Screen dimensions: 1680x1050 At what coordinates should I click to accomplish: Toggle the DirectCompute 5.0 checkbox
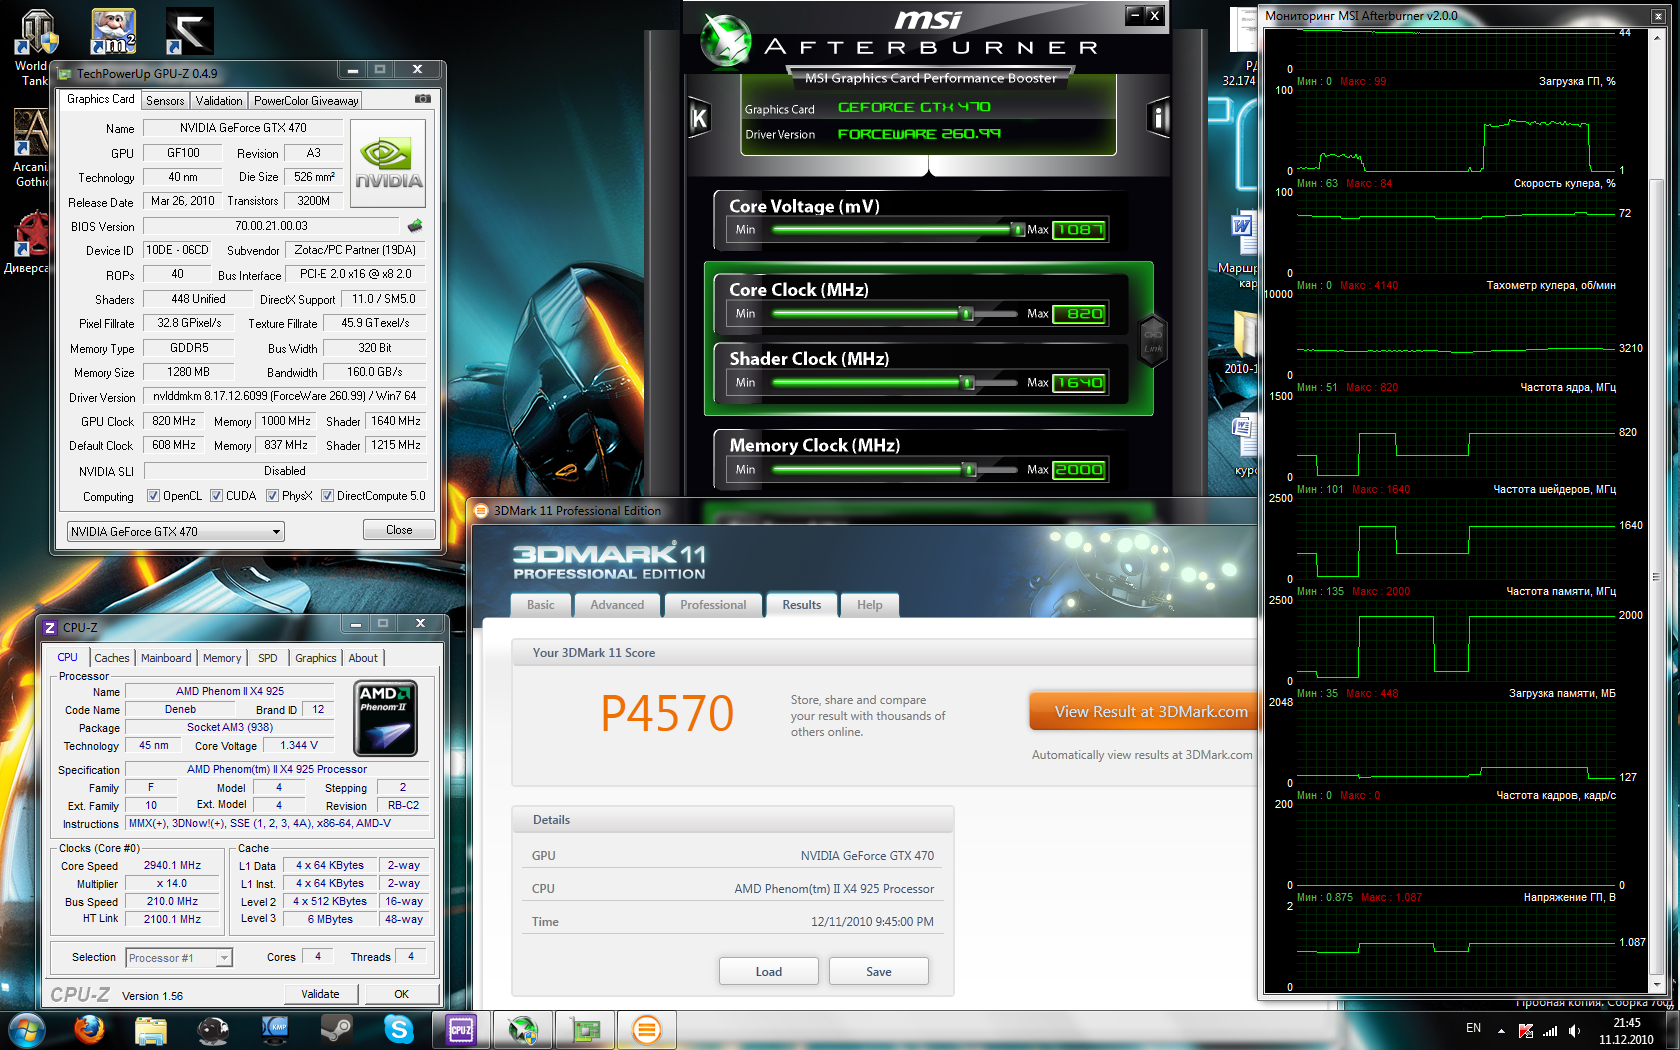pos(327,496)
